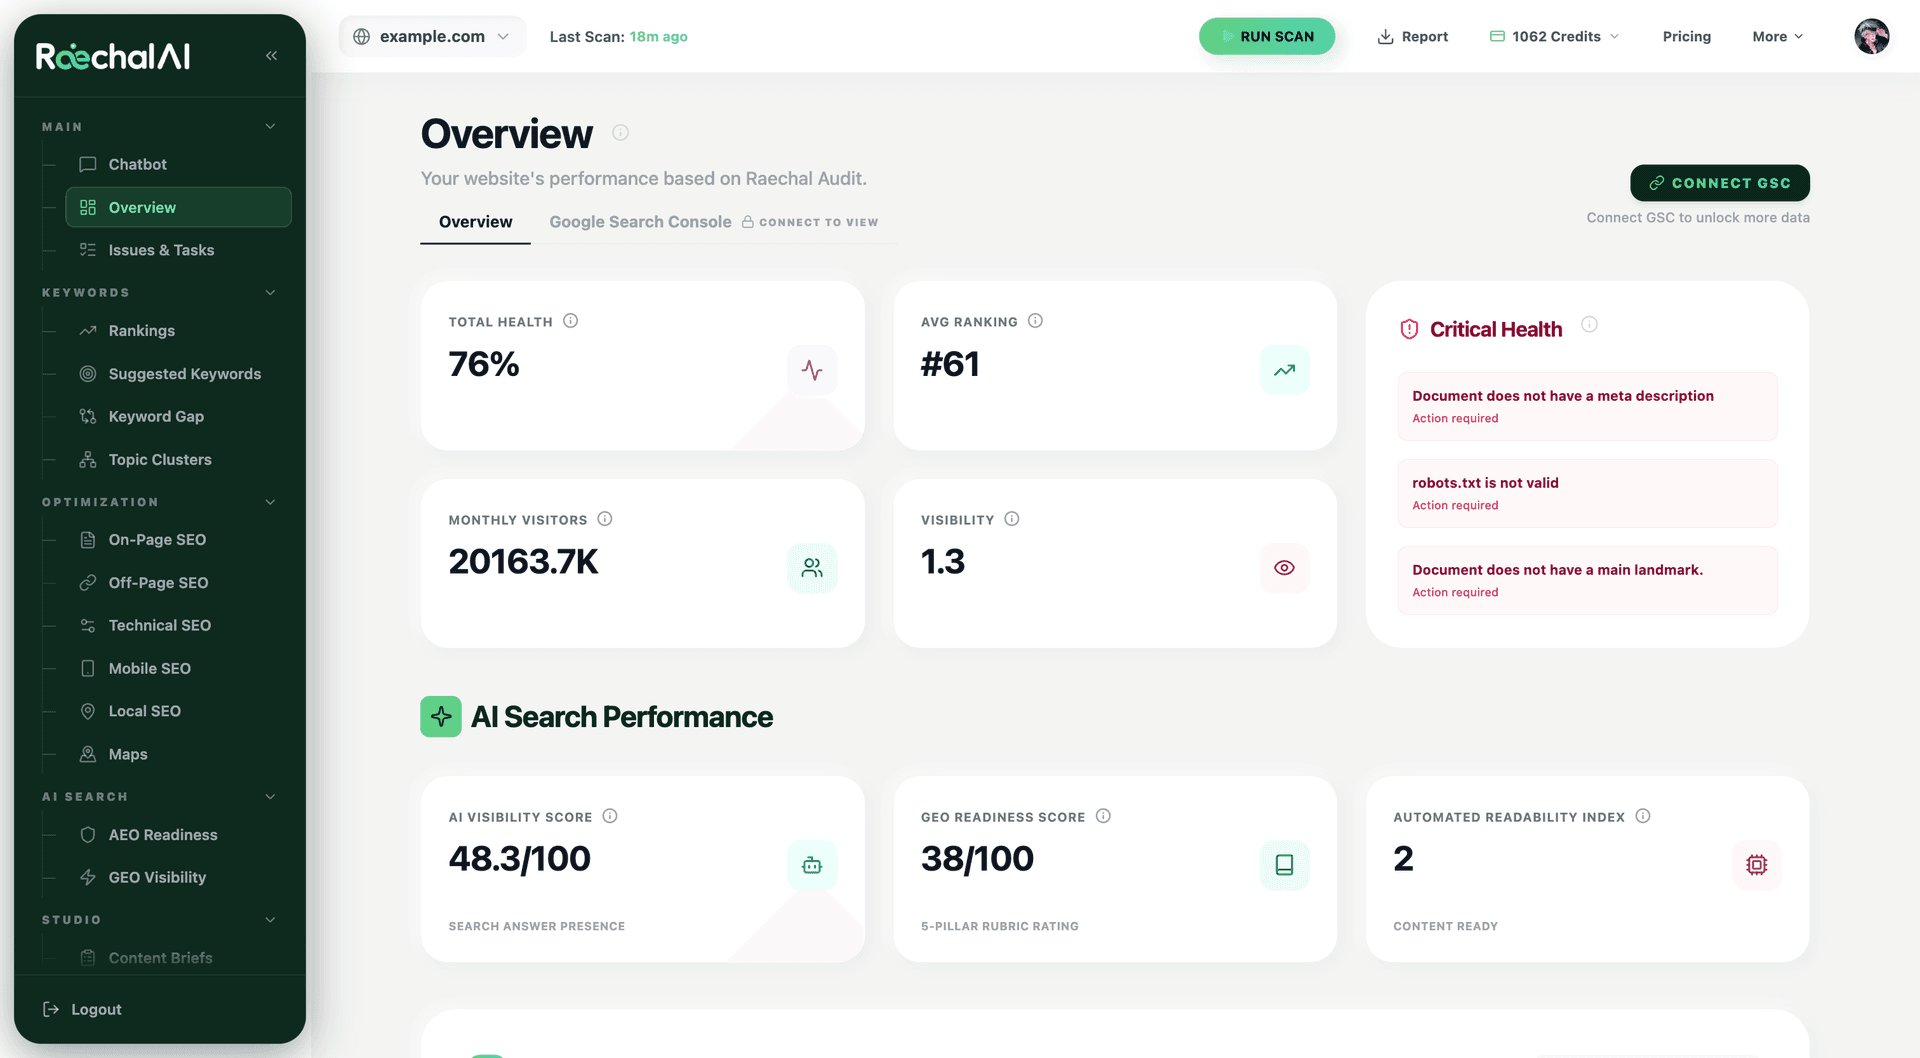The image size is (1920, 1058).
Task: Go to Rankings in the sidebar
Action: point(178,331)
